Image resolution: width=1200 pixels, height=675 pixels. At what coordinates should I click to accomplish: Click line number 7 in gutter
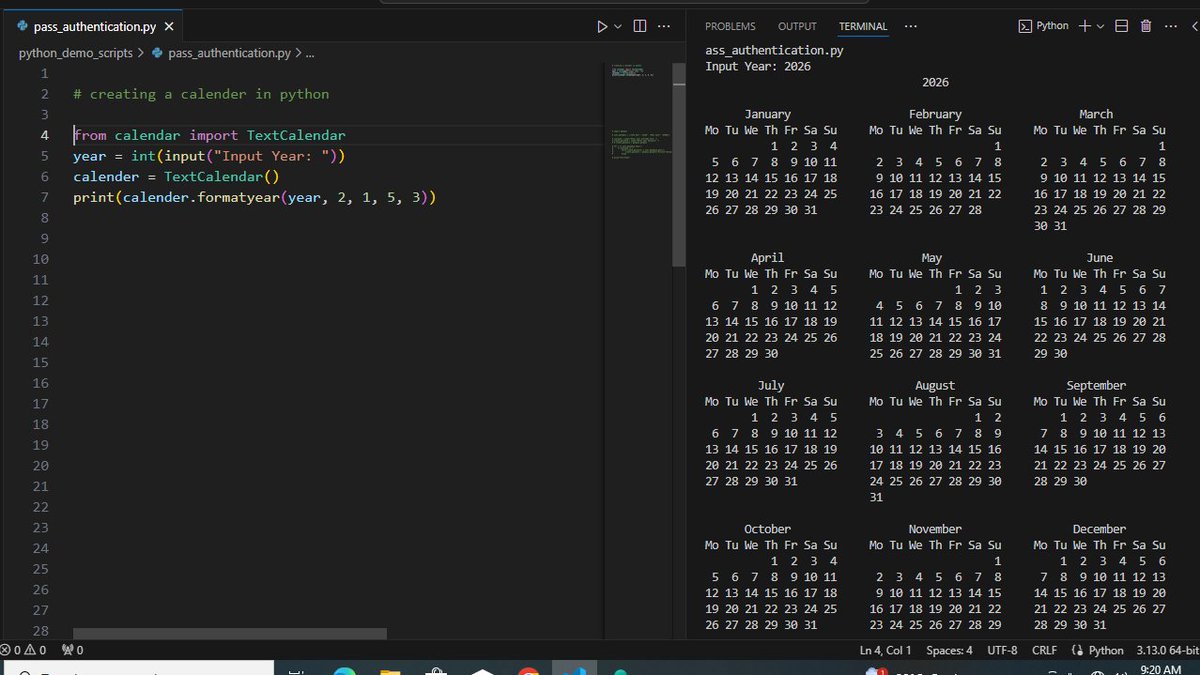coord(44,197)
